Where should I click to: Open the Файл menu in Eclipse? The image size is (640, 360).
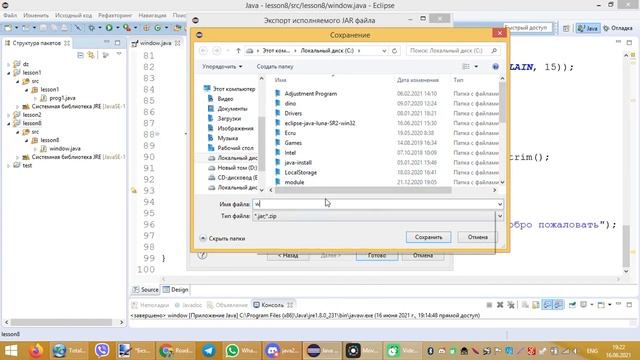10,16
